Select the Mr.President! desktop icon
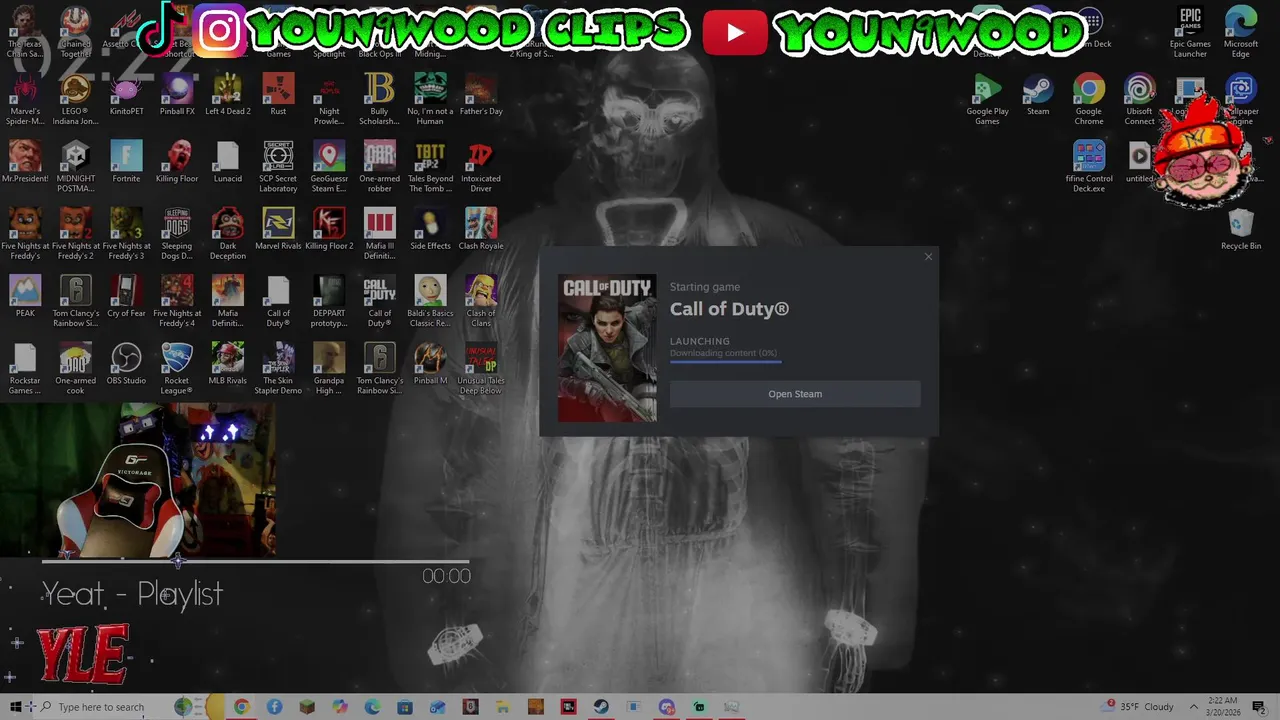This screenshot has width=1280, height=720. pyautogui.click(x=25, y=162)
